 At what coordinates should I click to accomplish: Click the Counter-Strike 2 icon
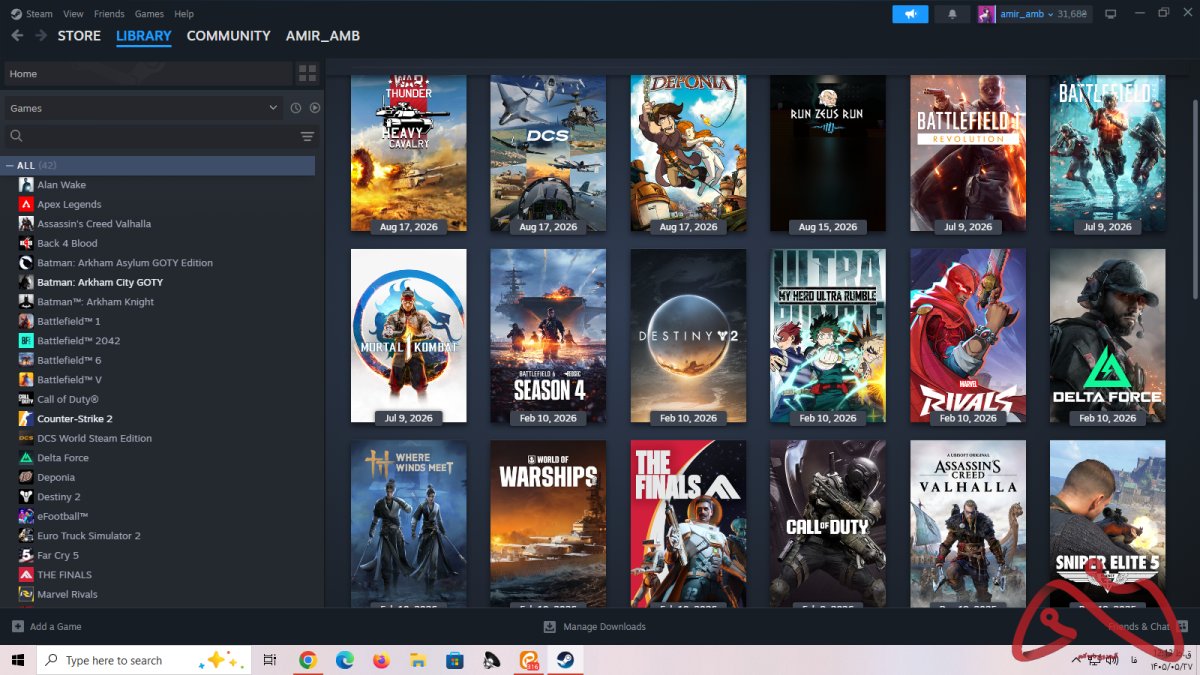click(26, 419)
